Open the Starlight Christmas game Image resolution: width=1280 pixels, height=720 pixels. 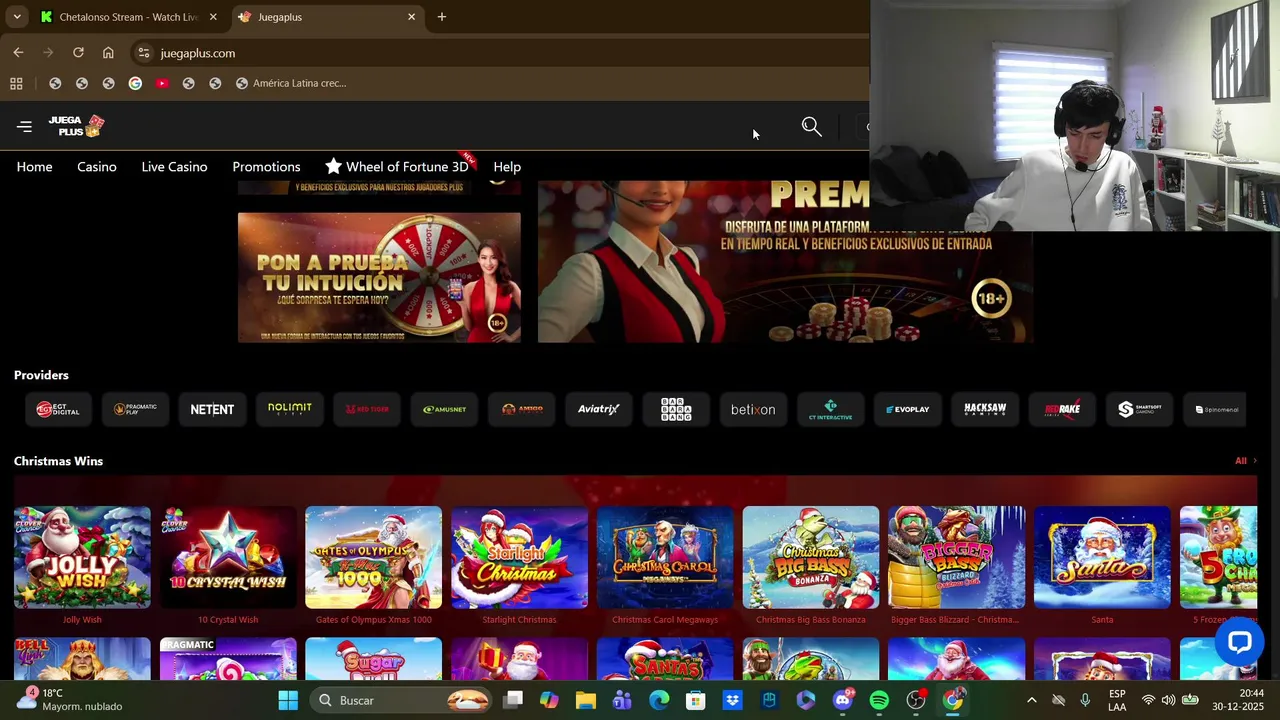point(519,557)
